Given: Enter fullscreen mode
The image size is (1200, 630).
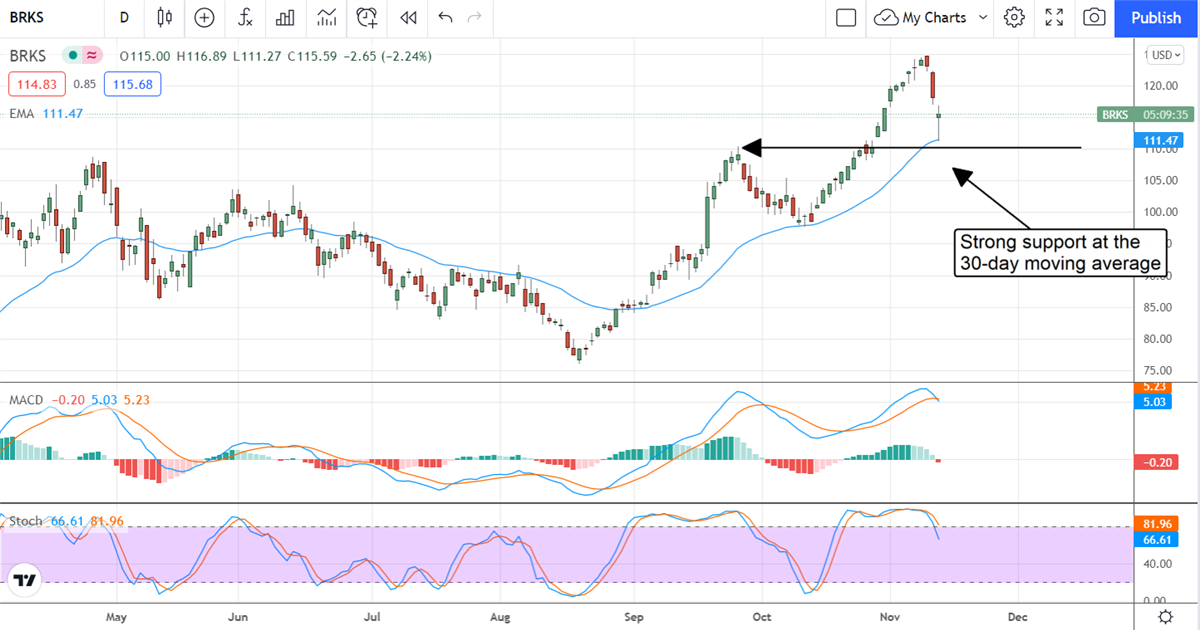Looking at the screenshot, I should coord(1054,17).
